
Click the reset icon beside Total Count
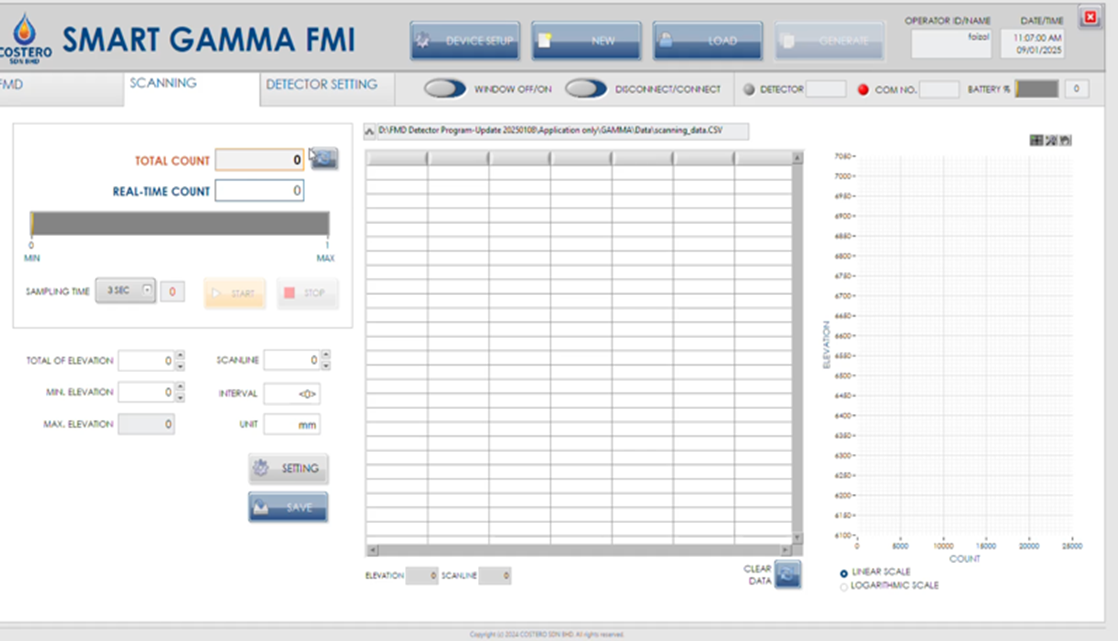tap(324, 158)
